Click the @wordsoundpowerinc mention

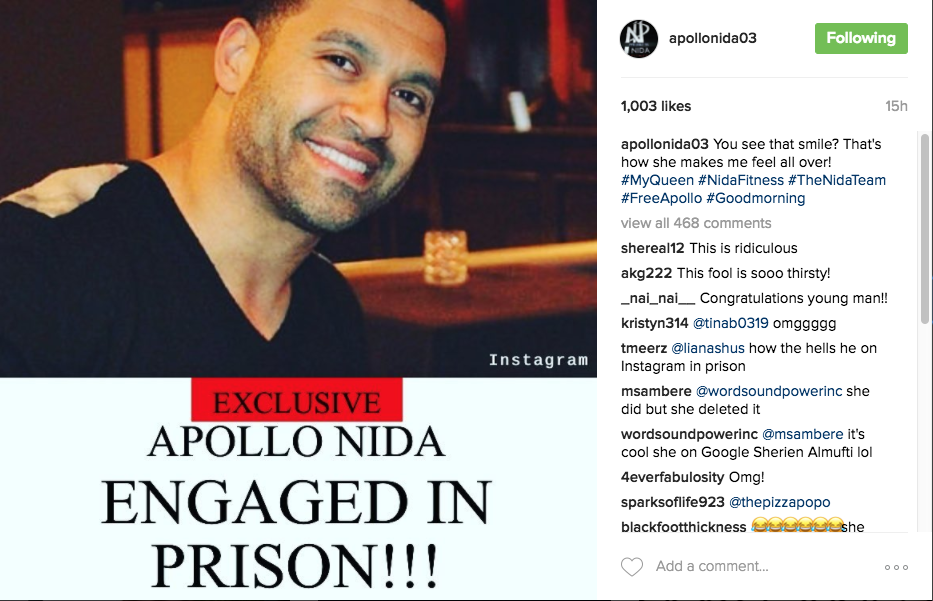coord(769,391)
